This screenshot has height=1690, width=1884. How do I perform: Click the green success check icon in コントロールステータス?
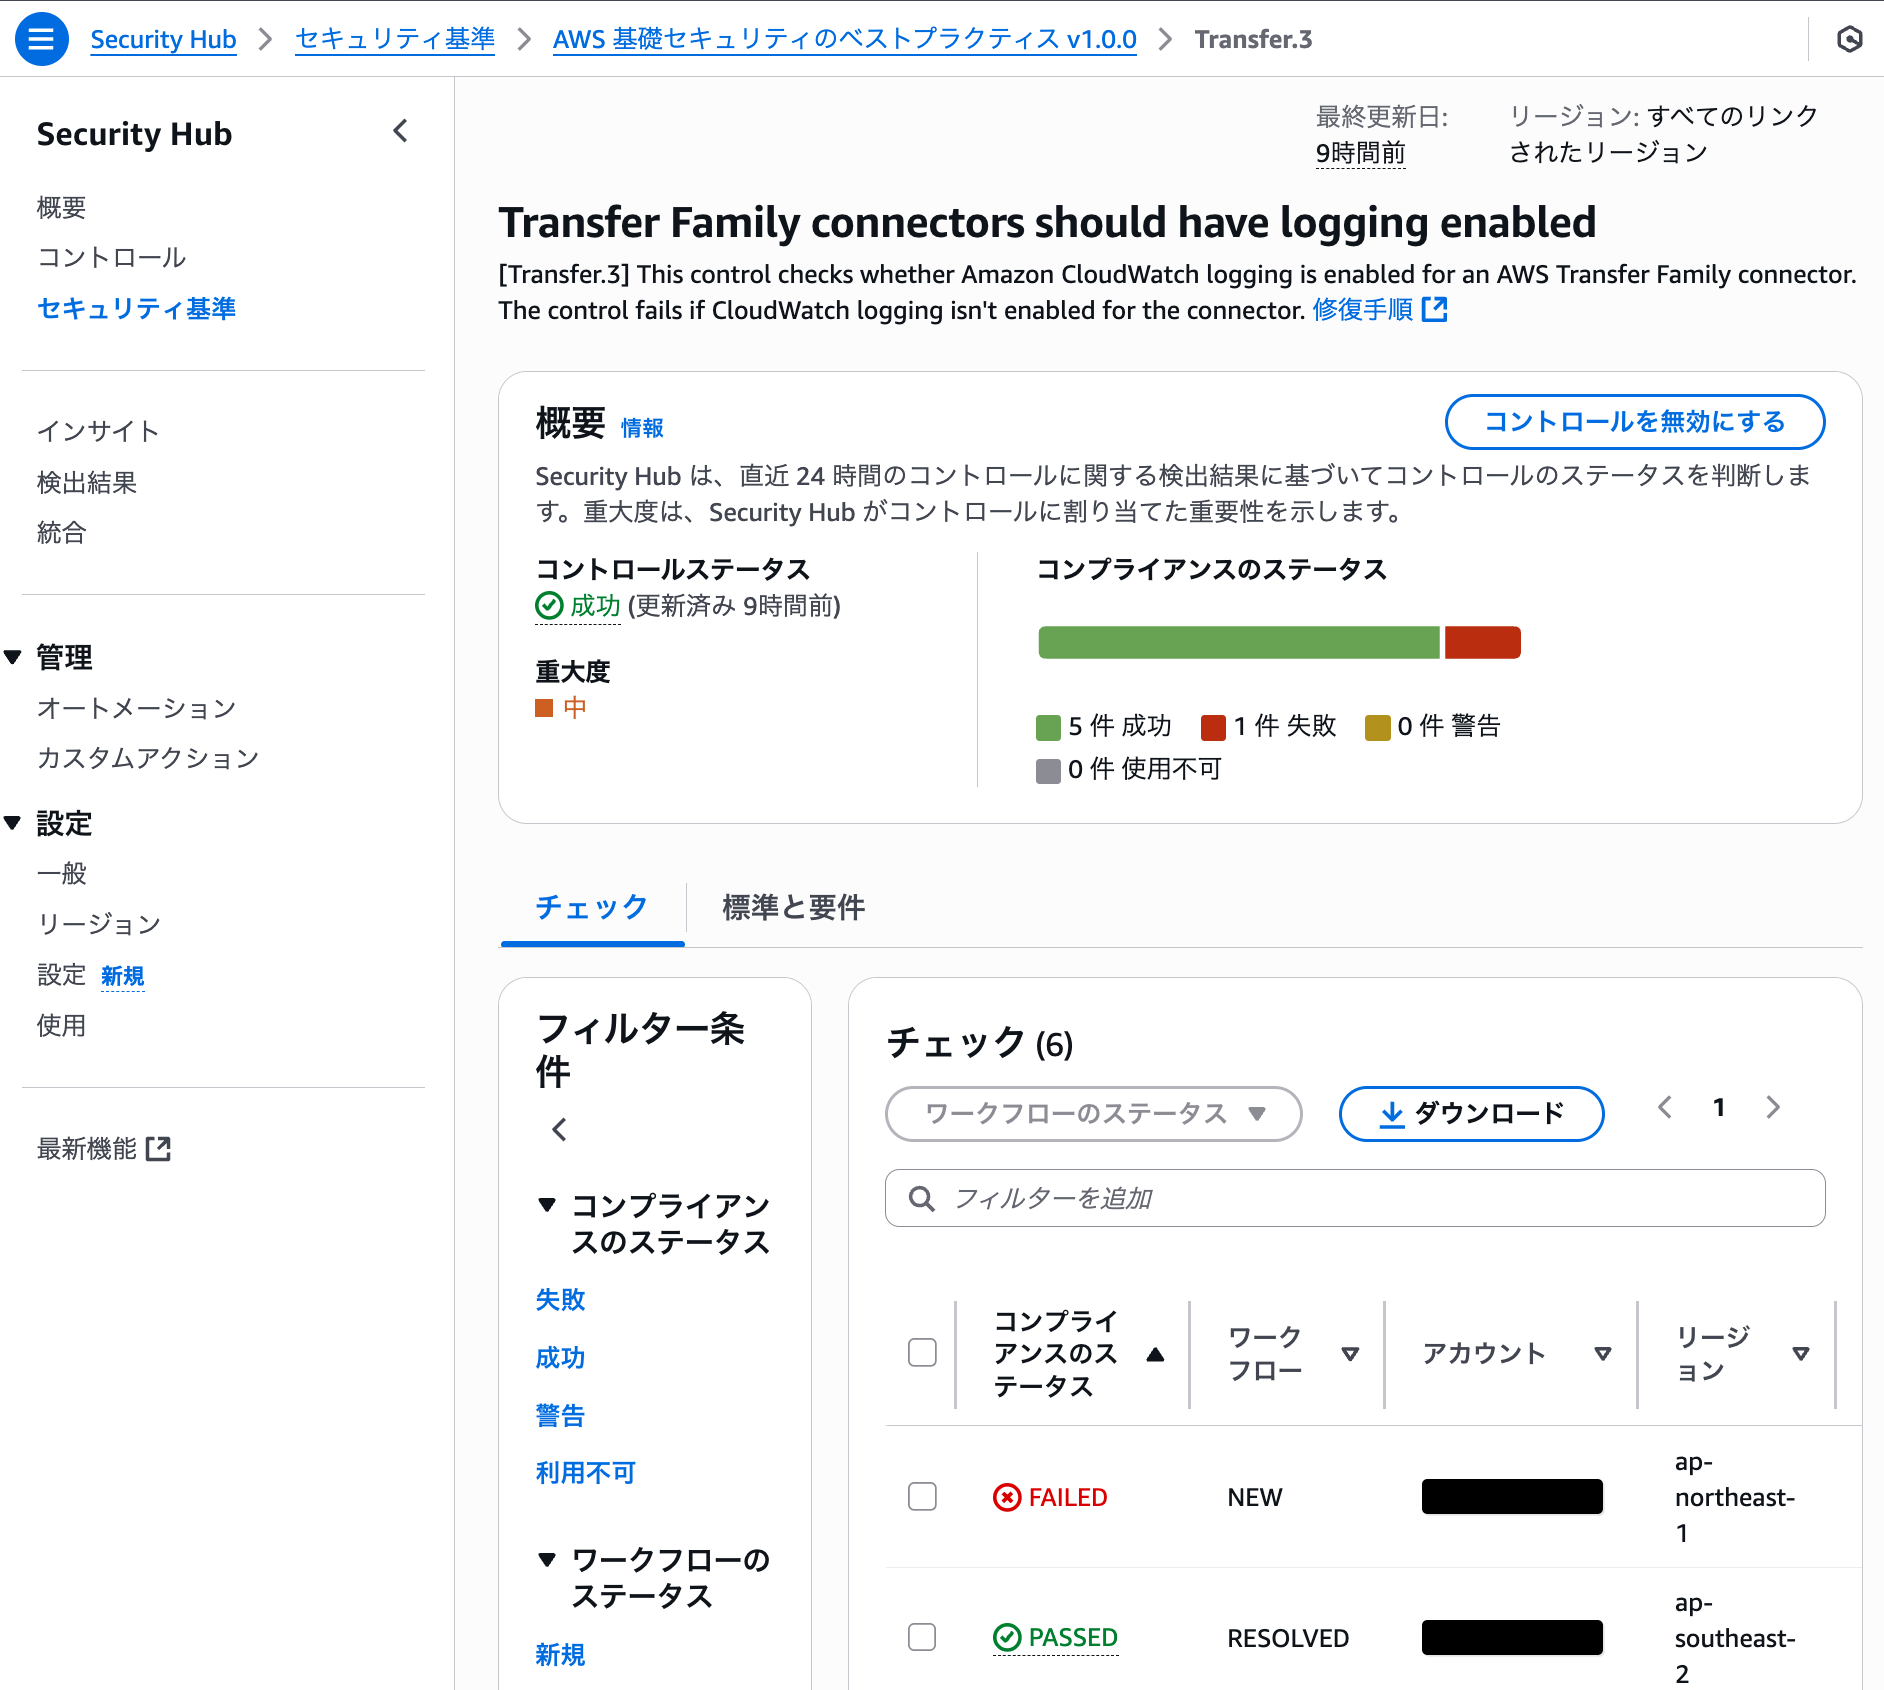click(x=549, y=605)
